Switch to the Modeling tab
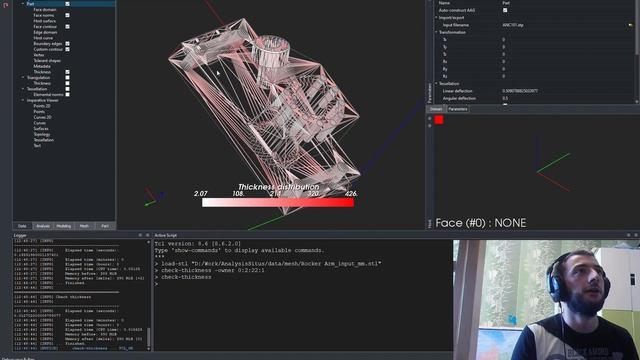640x360 pixels. (x=64, y=226)
